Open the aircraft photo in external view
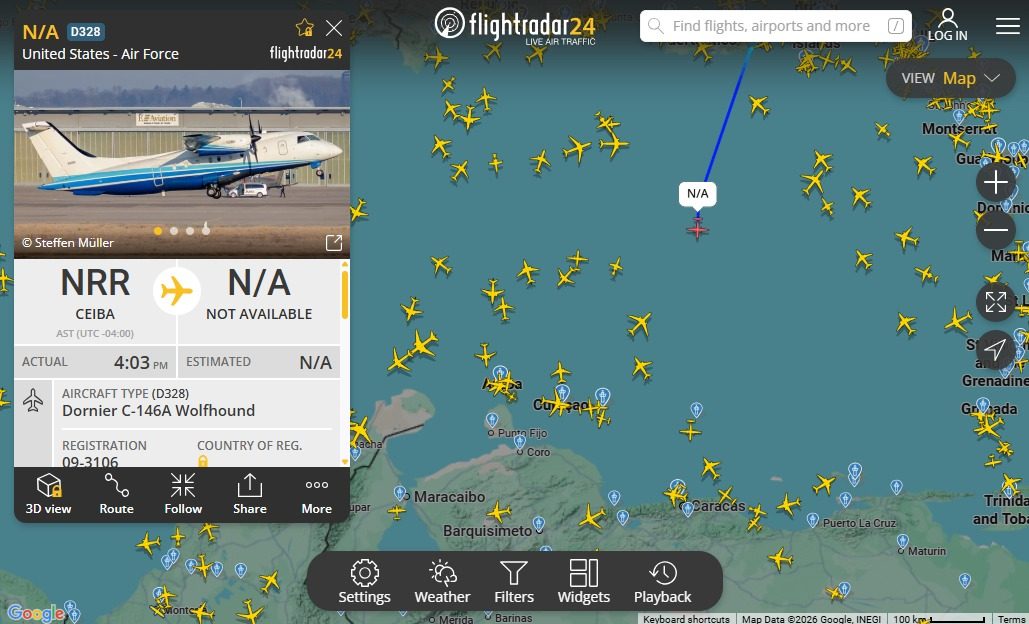 (334, 243)
